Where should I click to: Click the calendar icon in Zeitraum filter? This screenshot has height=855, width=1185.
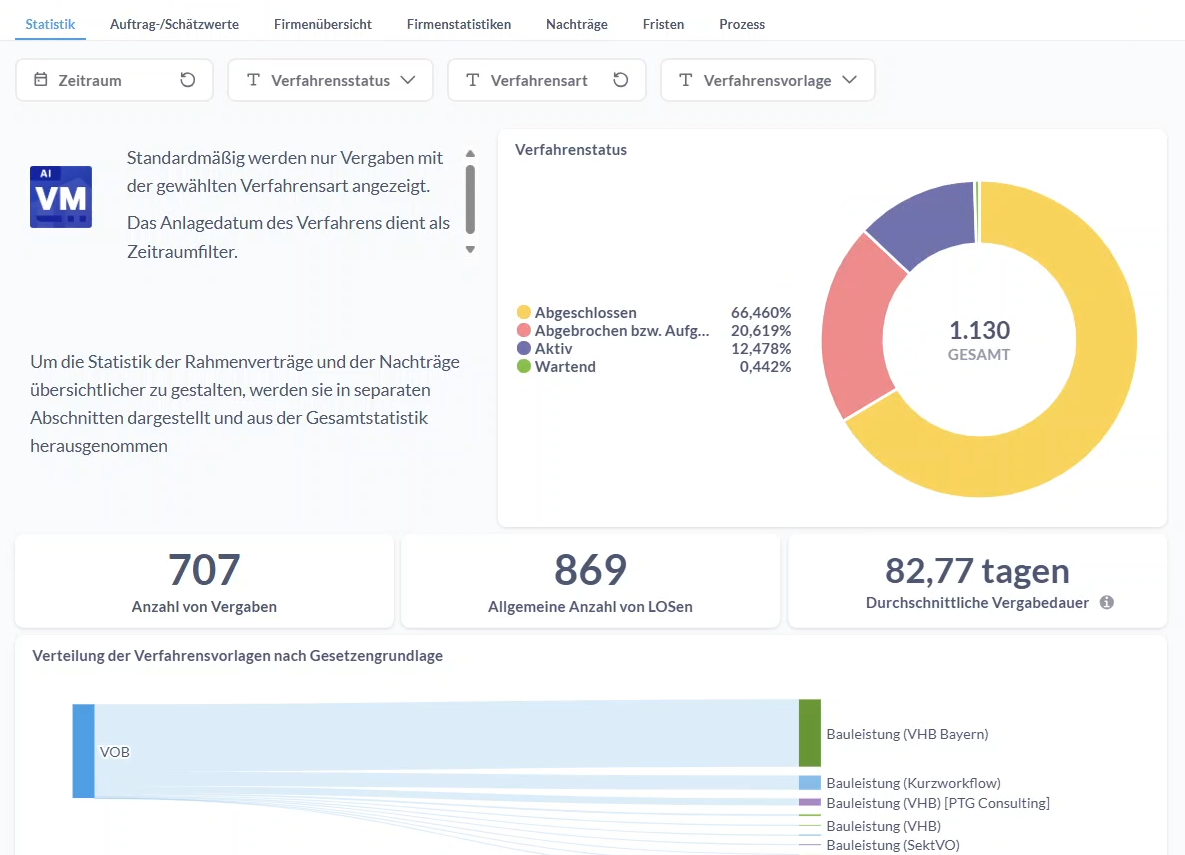coord(41,79)
